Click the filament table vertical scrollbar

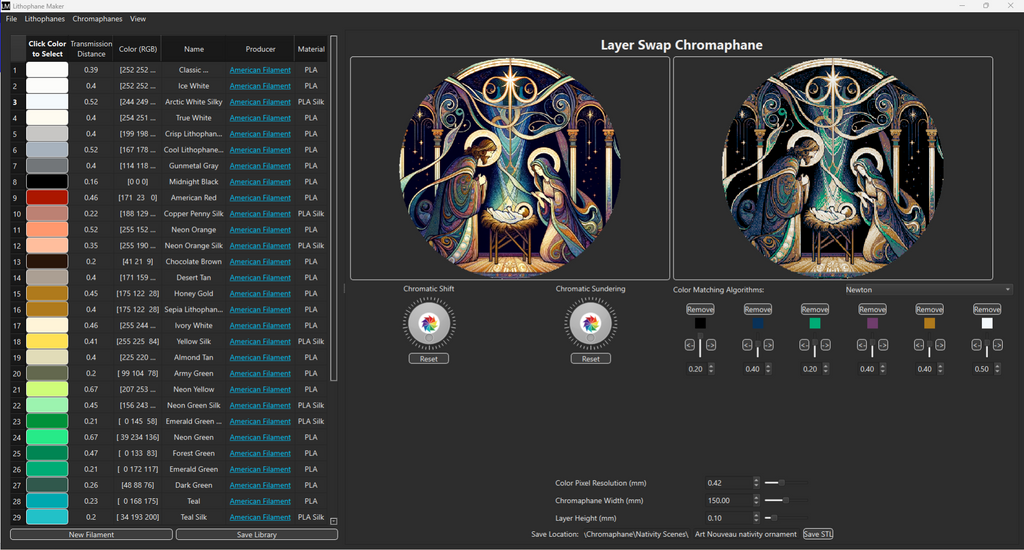pyautogui.click(x=334, y=209)
